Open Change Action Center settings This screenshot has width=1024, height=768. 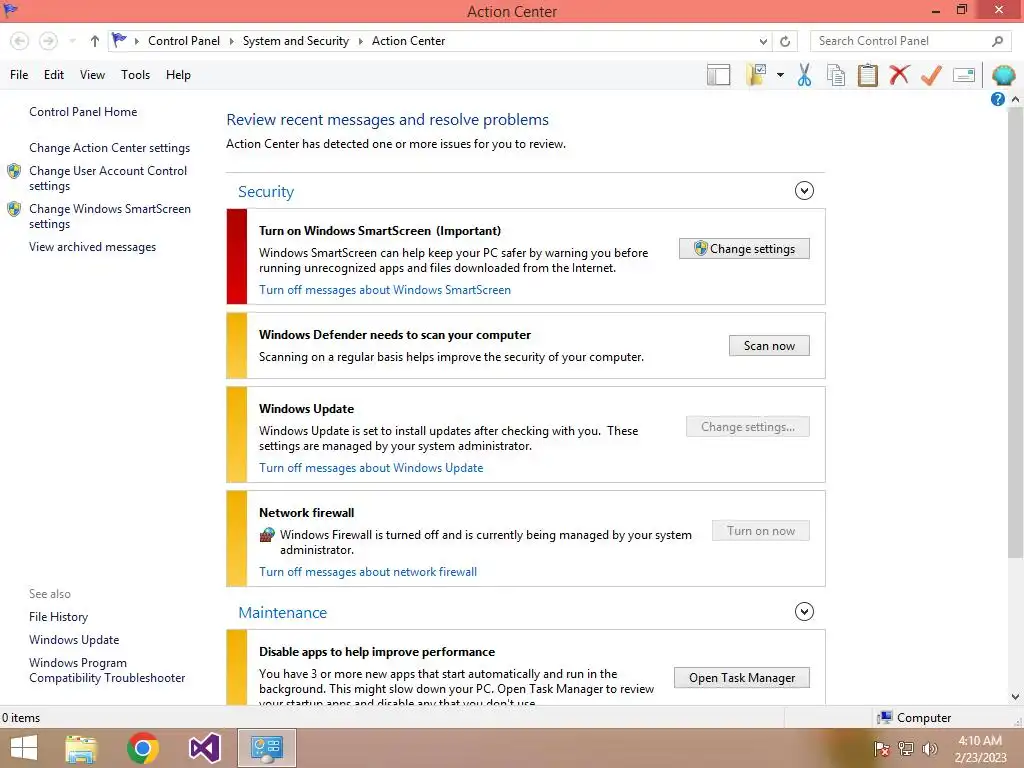click(109, 148)
